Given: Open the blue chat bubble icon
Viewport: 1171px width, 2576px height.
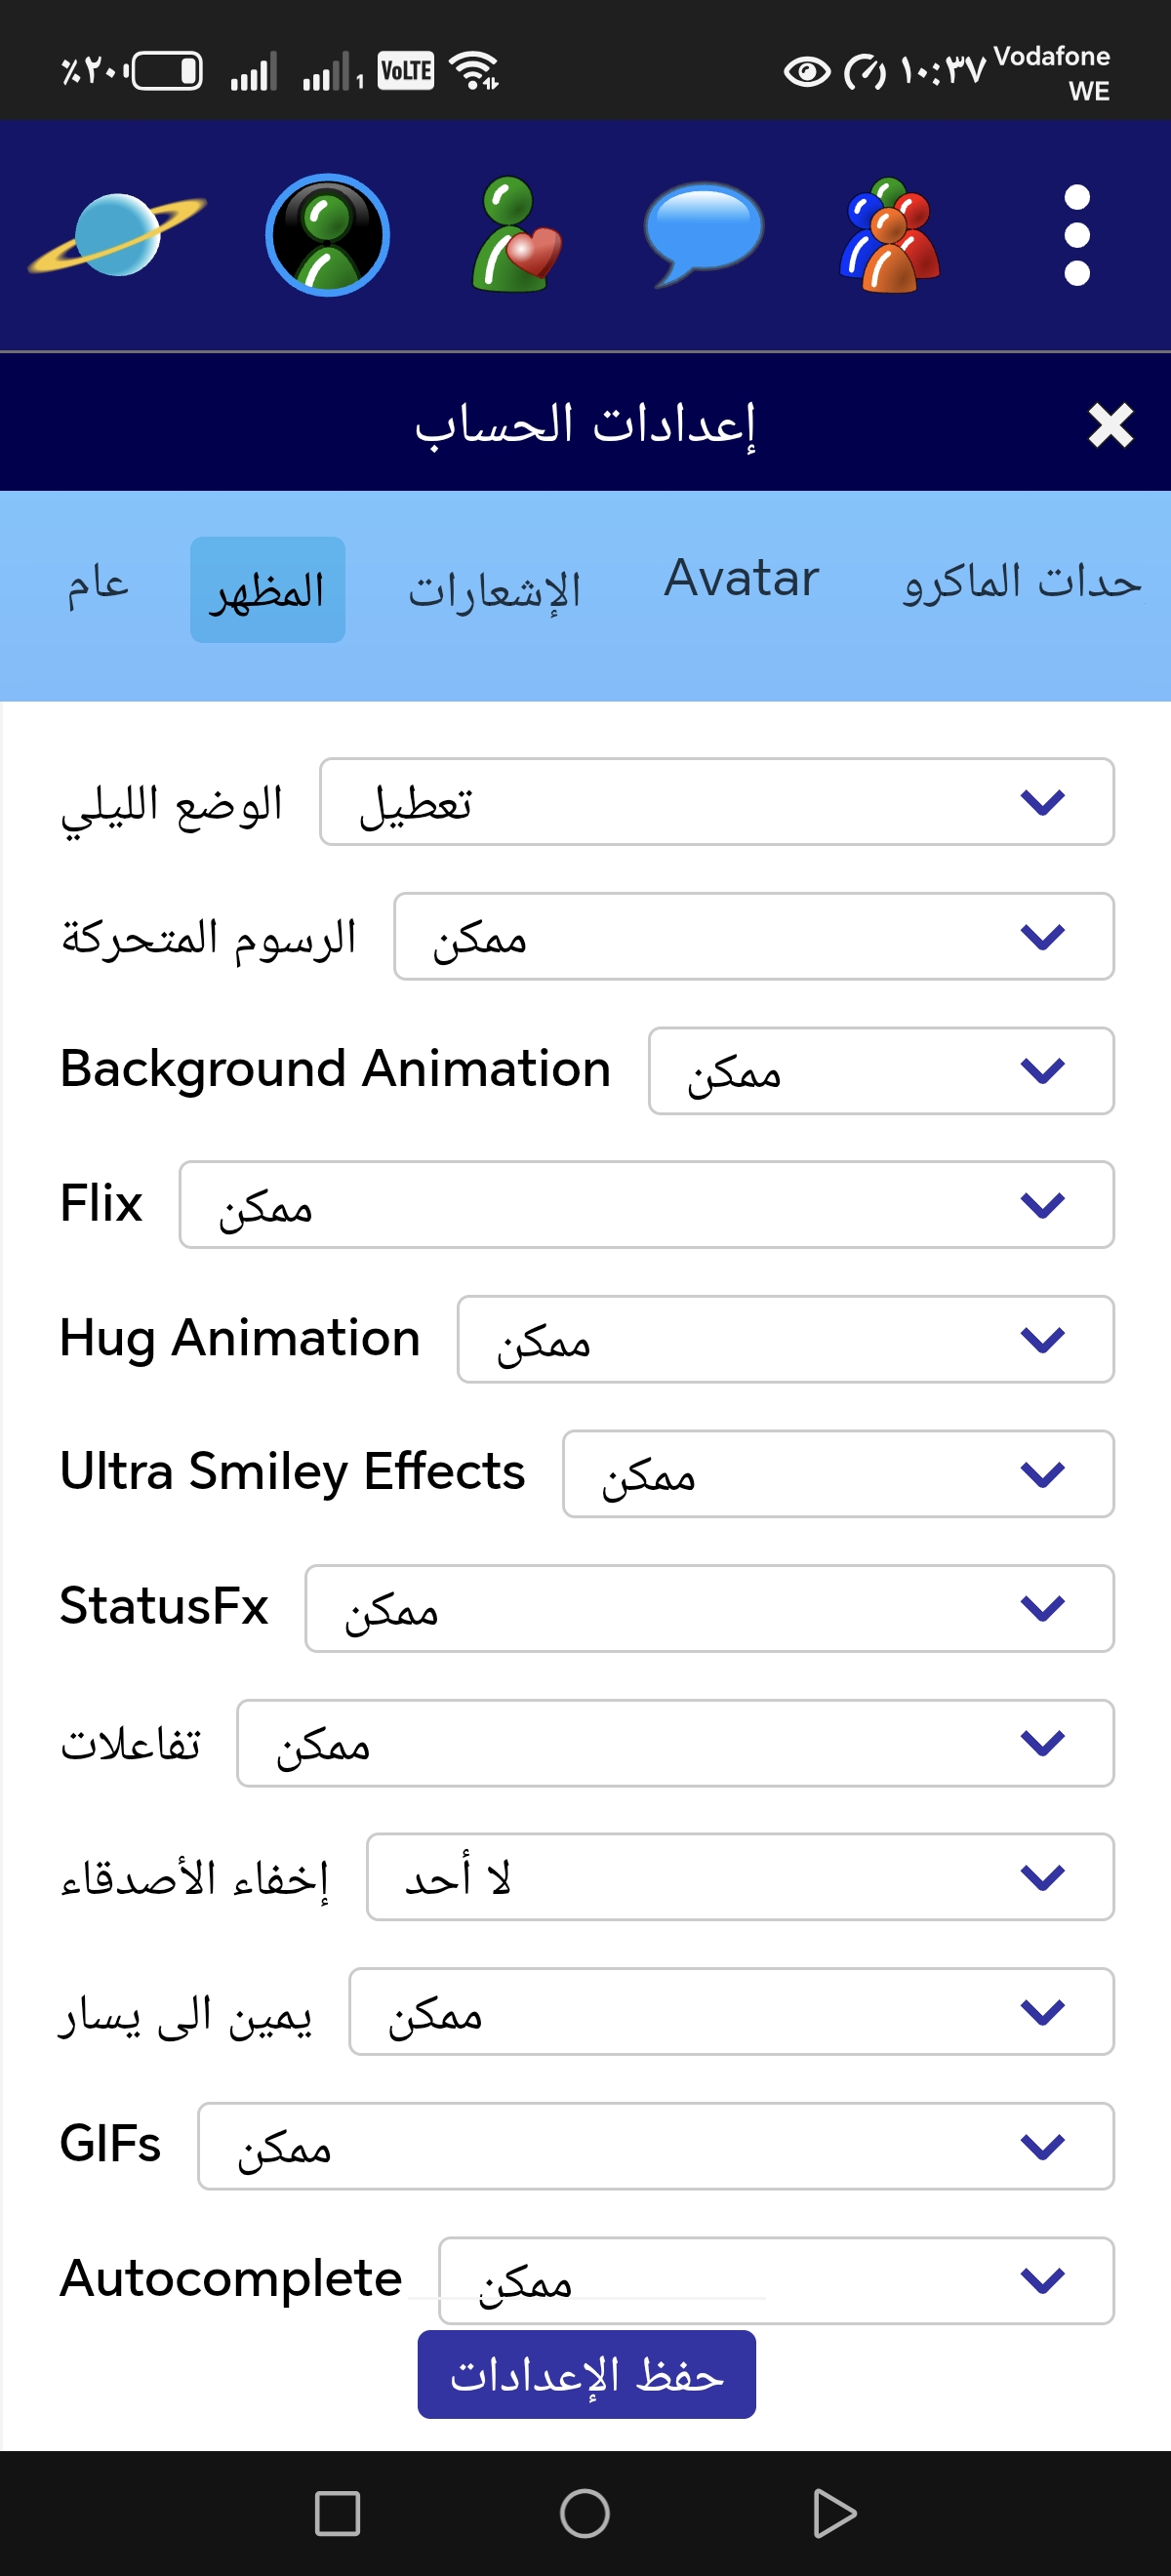Looking at the screenshot, I should tap(703, 235).
